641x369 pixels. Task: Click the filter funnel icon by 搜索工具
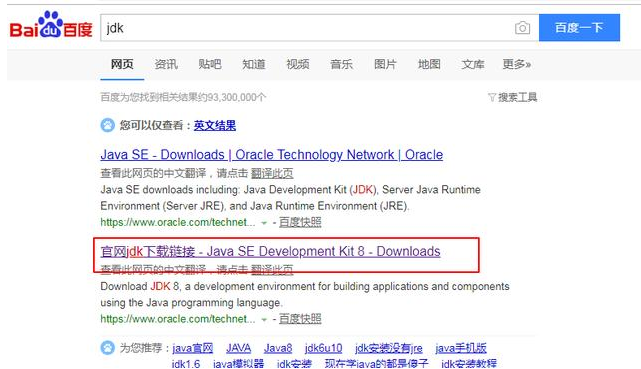pyautogui.click(x=492, y=97)
